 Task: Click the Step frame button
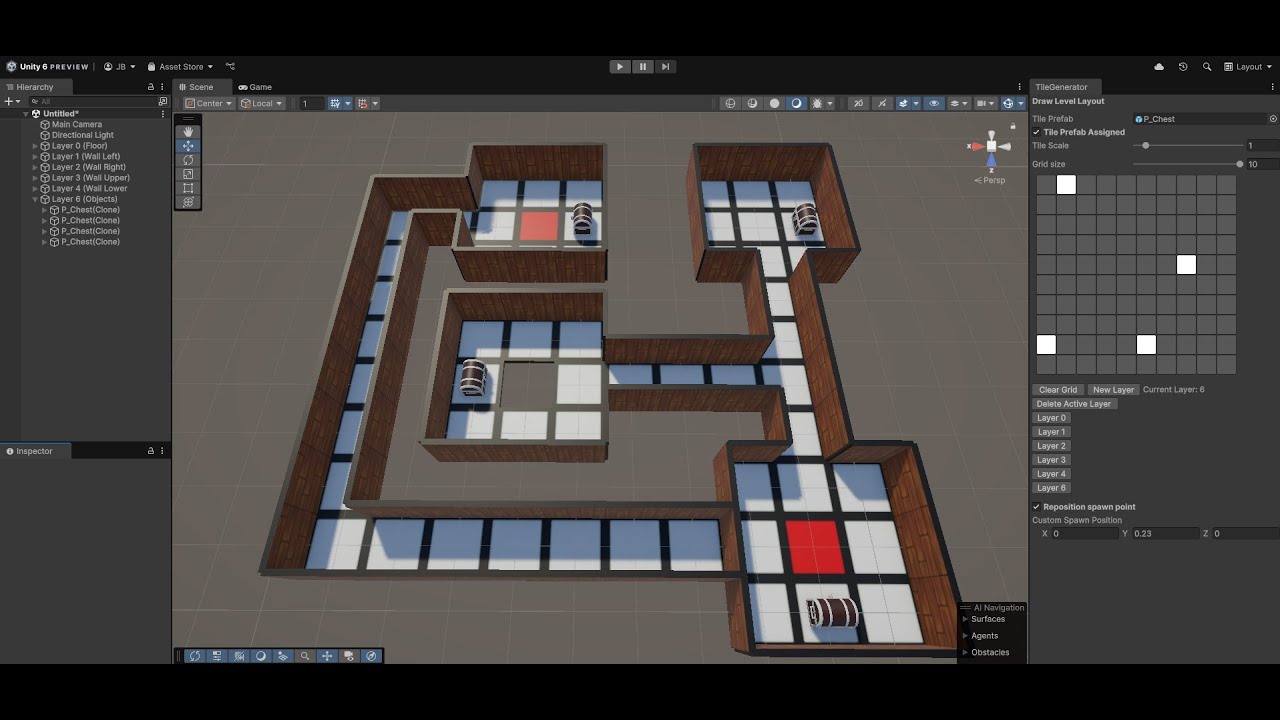coord(666,67)
